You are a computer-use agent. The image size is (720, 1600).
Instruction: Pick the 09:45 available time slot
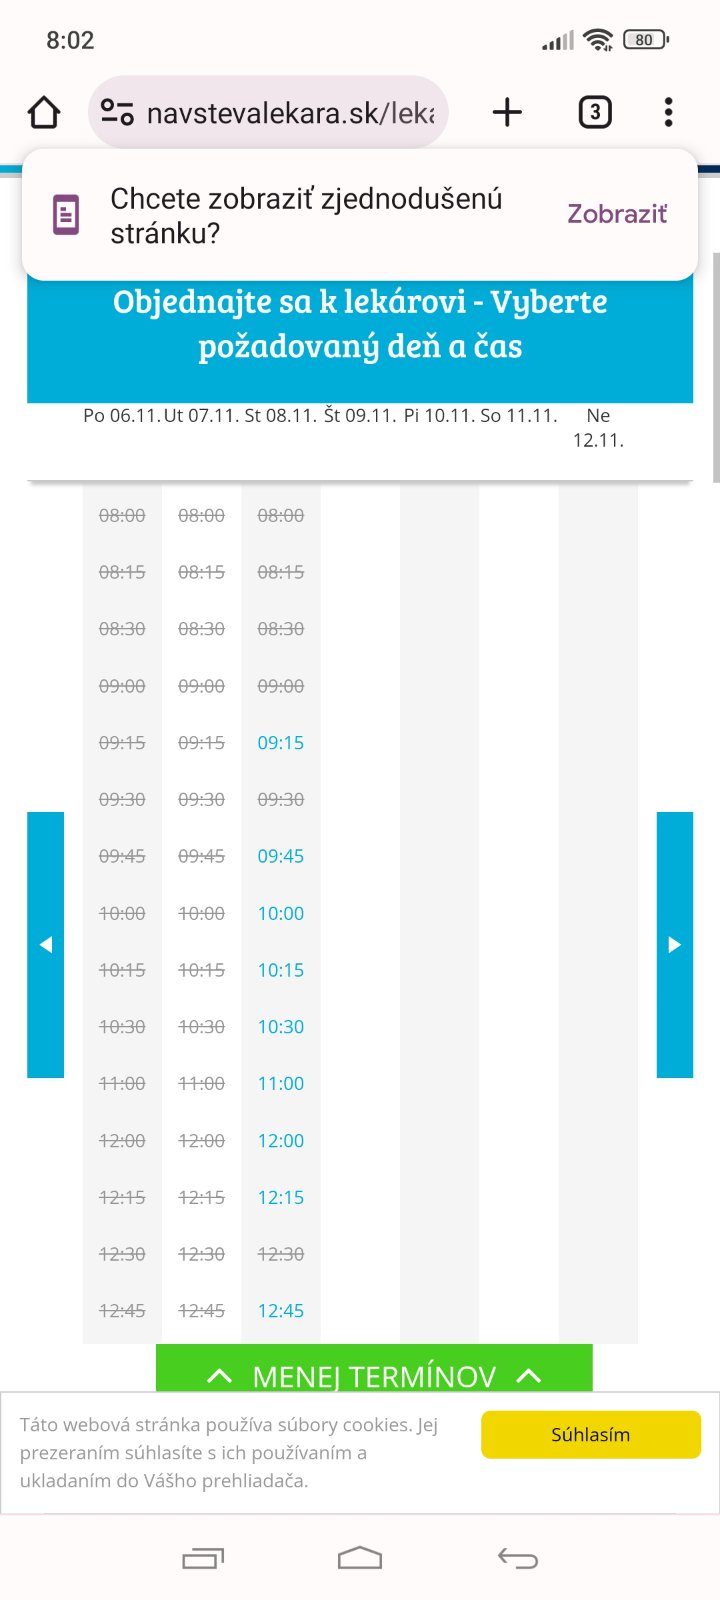(x=281, y=856)
